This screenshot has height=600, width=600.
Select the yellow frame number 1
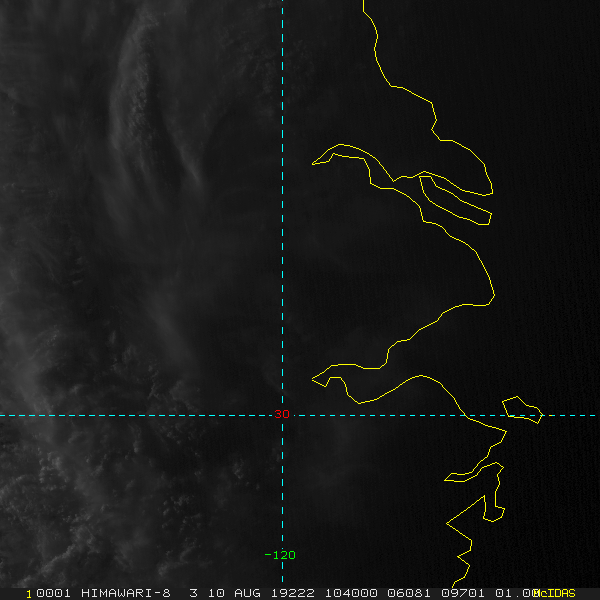(29, 594)
